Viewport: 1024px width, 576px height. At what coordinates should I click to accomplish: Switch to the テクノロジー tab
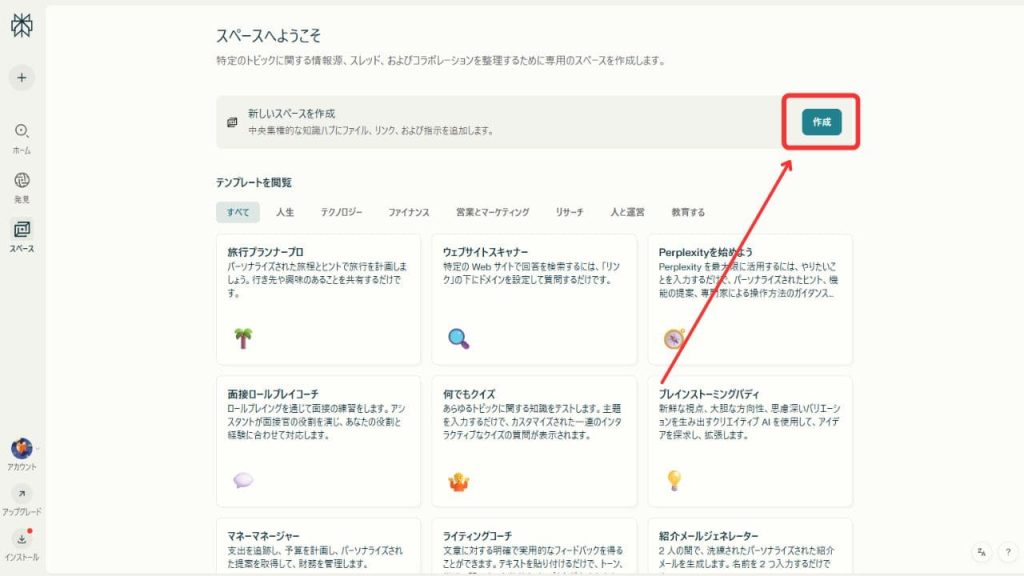[341, 212]
